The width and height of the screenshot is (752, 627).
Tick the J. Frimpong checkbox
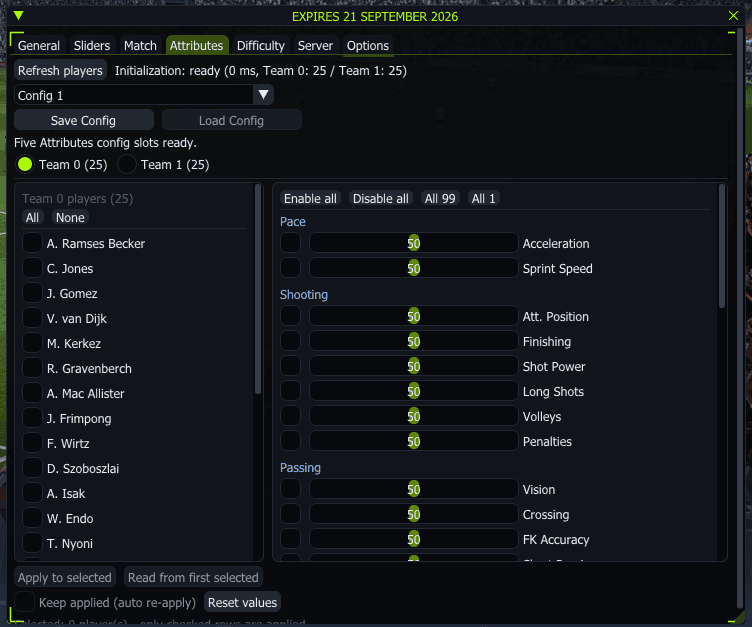(x=32, y=418)
